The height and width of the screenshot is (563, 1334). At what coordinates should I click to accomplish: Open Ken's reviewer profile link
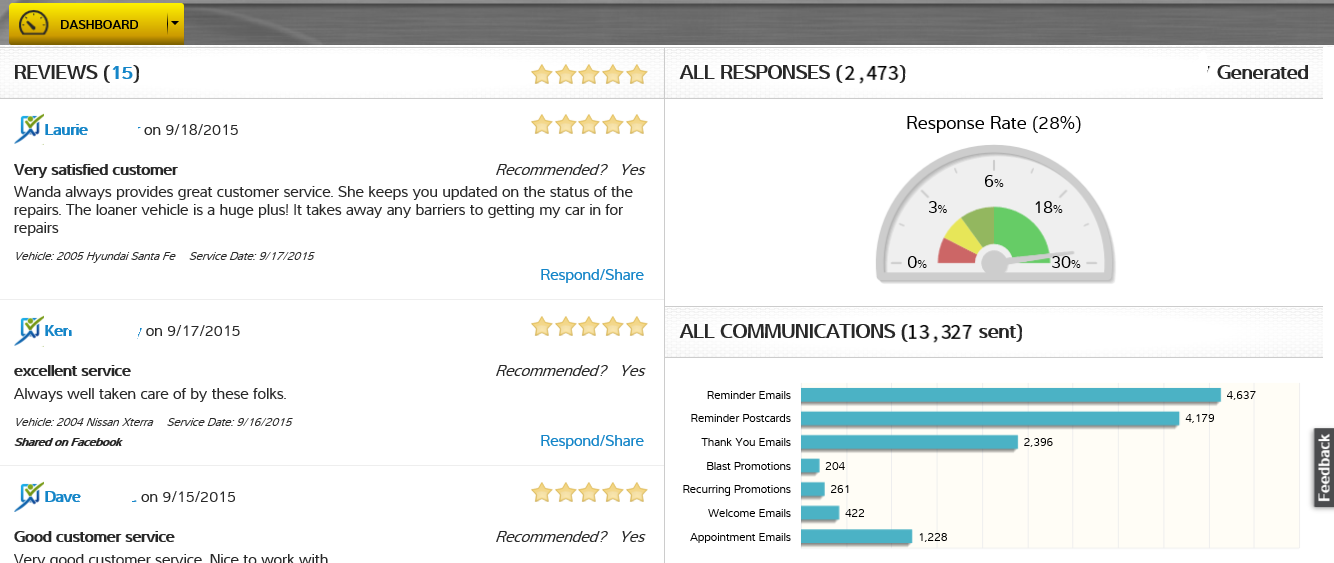[58, 331]
